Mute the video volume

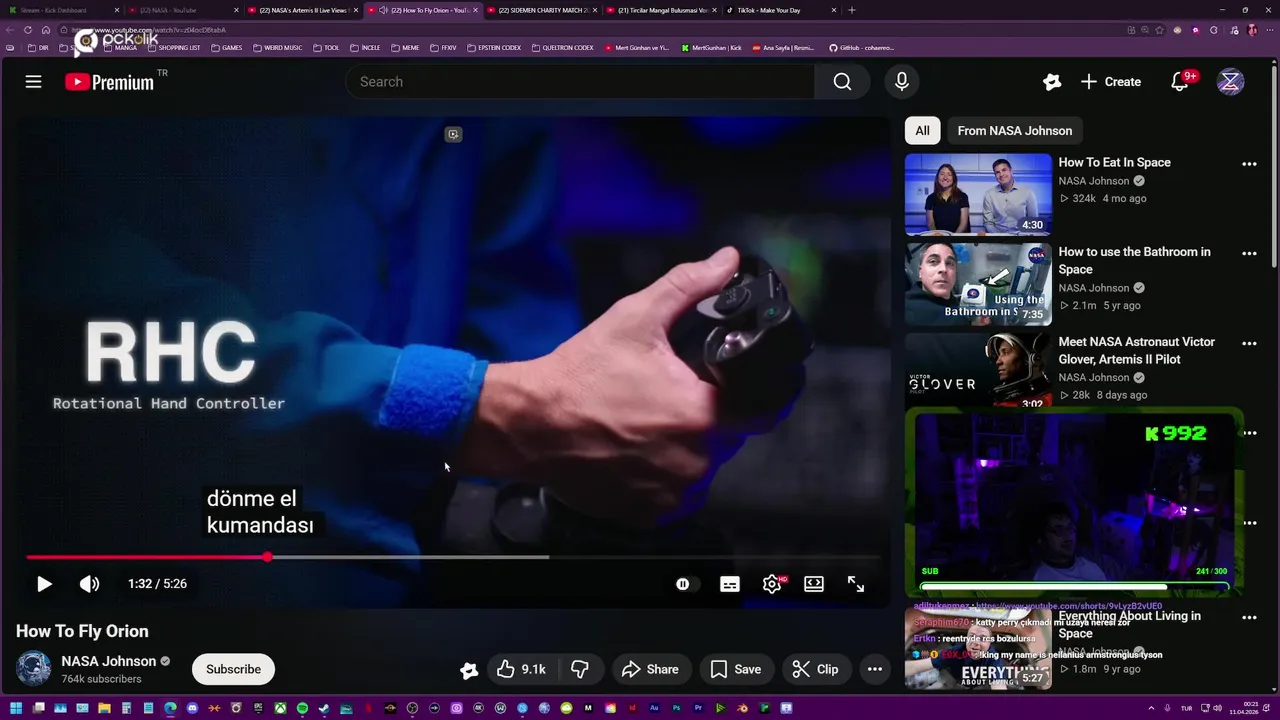click(89, 584)
